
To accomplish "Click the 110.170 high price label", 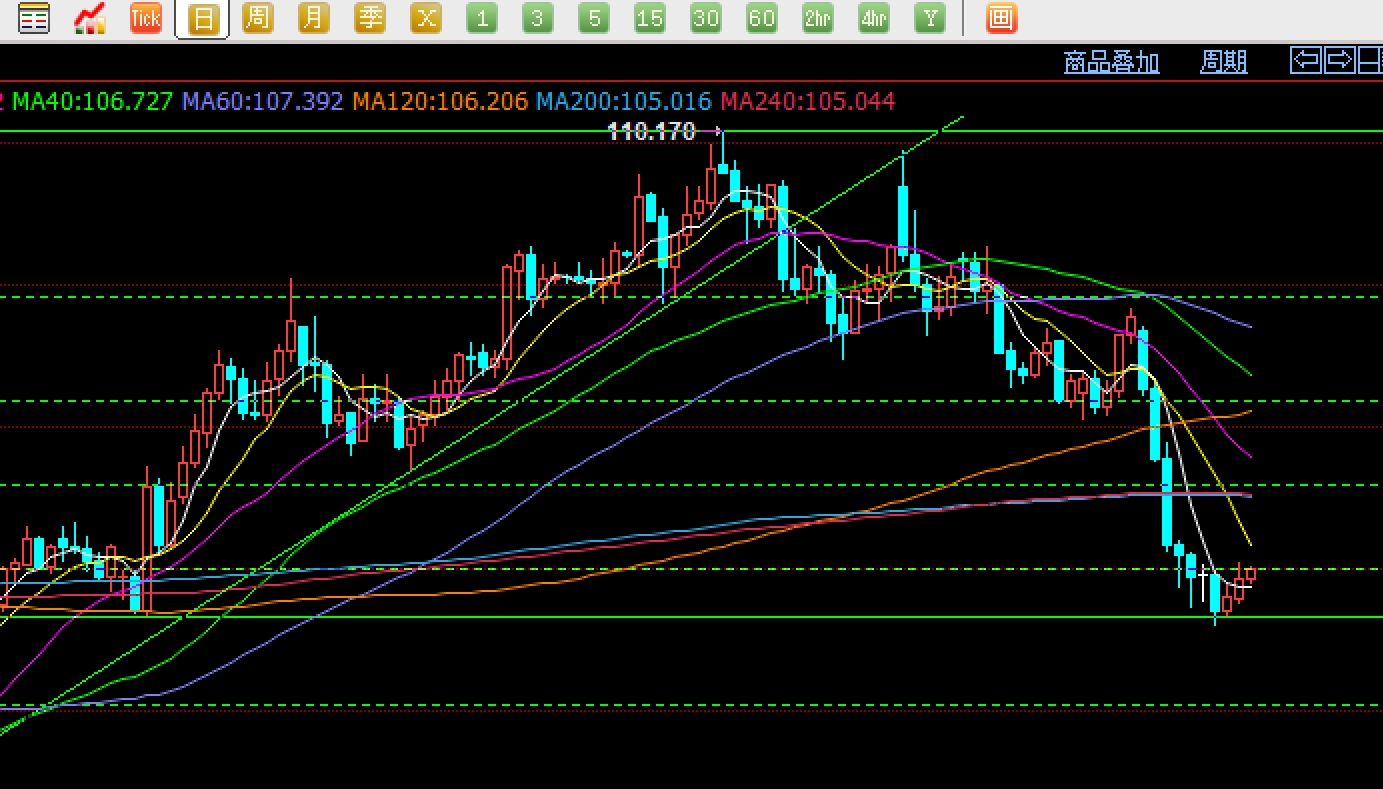I will 651,131.
